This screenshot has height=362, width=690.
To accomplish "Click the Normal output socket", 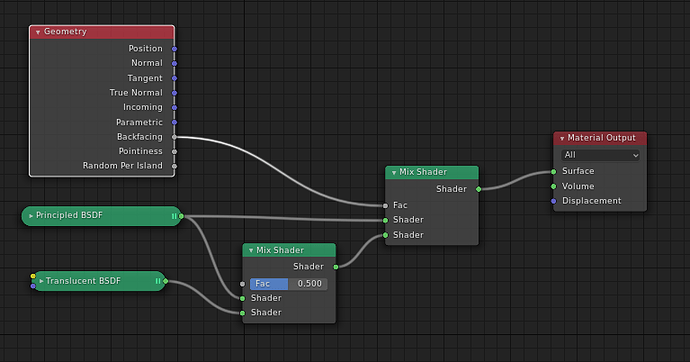I will (x=174, y=63).
